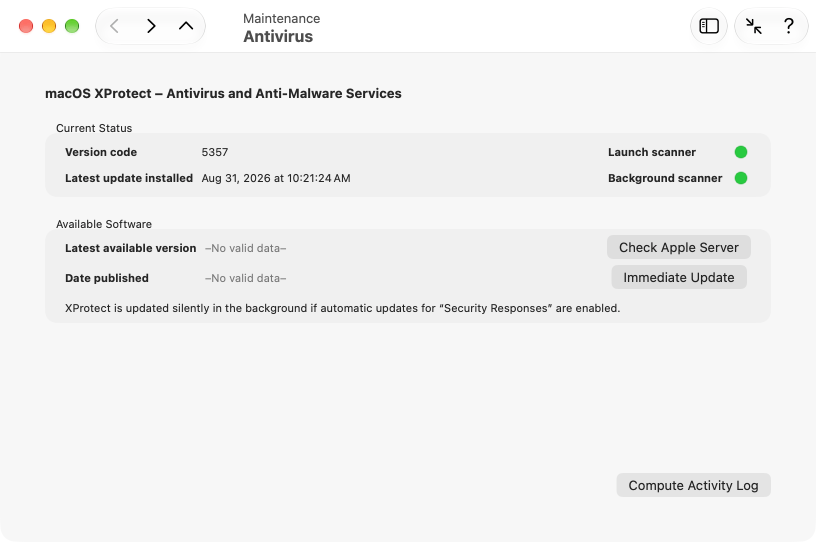Click the XProtect silent update note
This screenshot has width=816, height=542.
[x=342, y=308]
